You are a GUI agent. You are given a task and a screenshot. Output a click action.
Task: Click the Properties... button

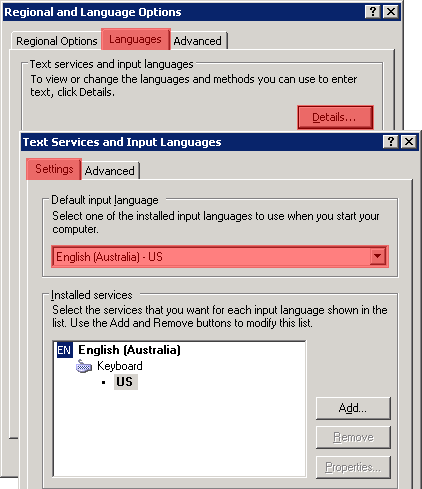353,467
